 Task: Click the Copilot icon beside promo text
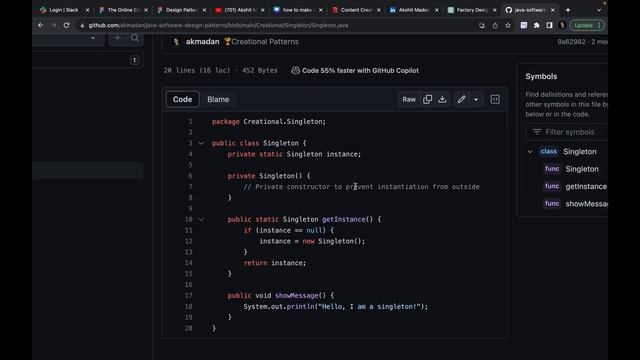(x=296, y=71)
